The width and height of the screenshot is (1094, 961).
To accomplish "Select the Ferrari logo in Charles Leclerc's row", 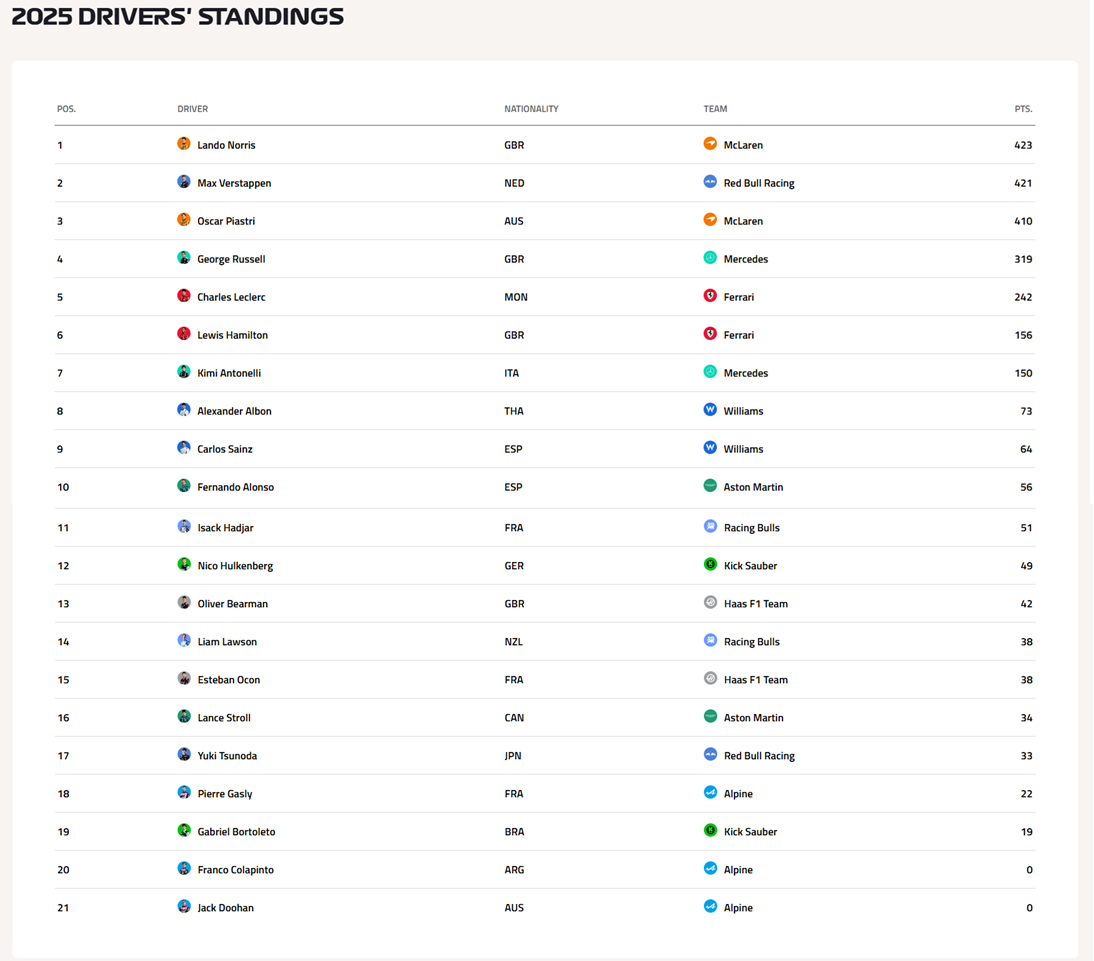I will point(710,296).
